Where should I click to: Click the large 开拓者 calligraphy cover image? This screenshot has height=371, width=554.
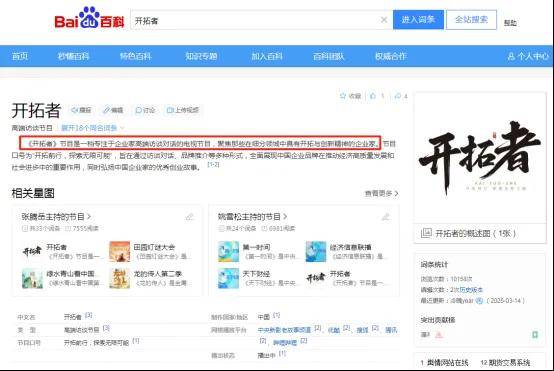tap(480, 157)
